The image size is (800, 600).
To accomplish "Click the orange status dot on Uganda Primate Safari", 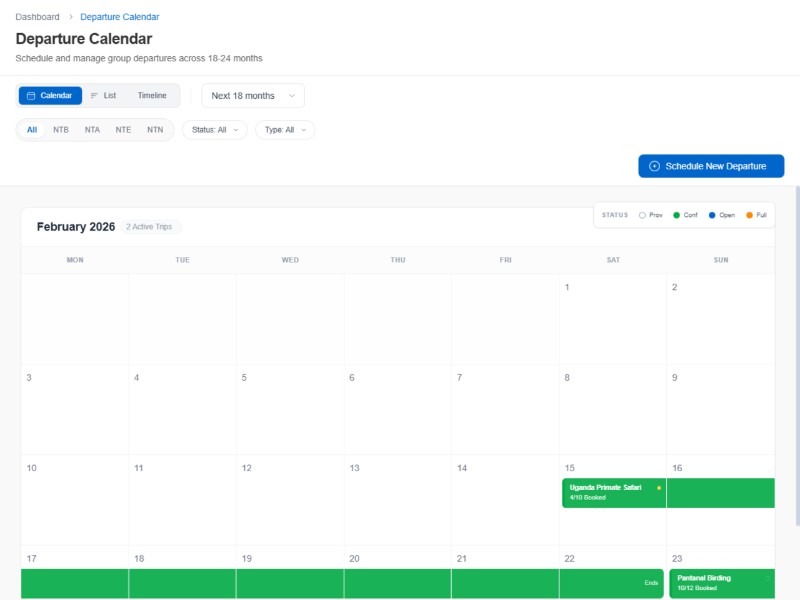I will (659, 488).
